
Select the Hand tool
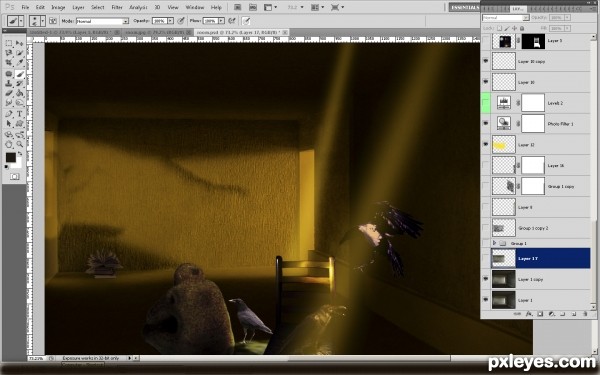click(8, 144)
